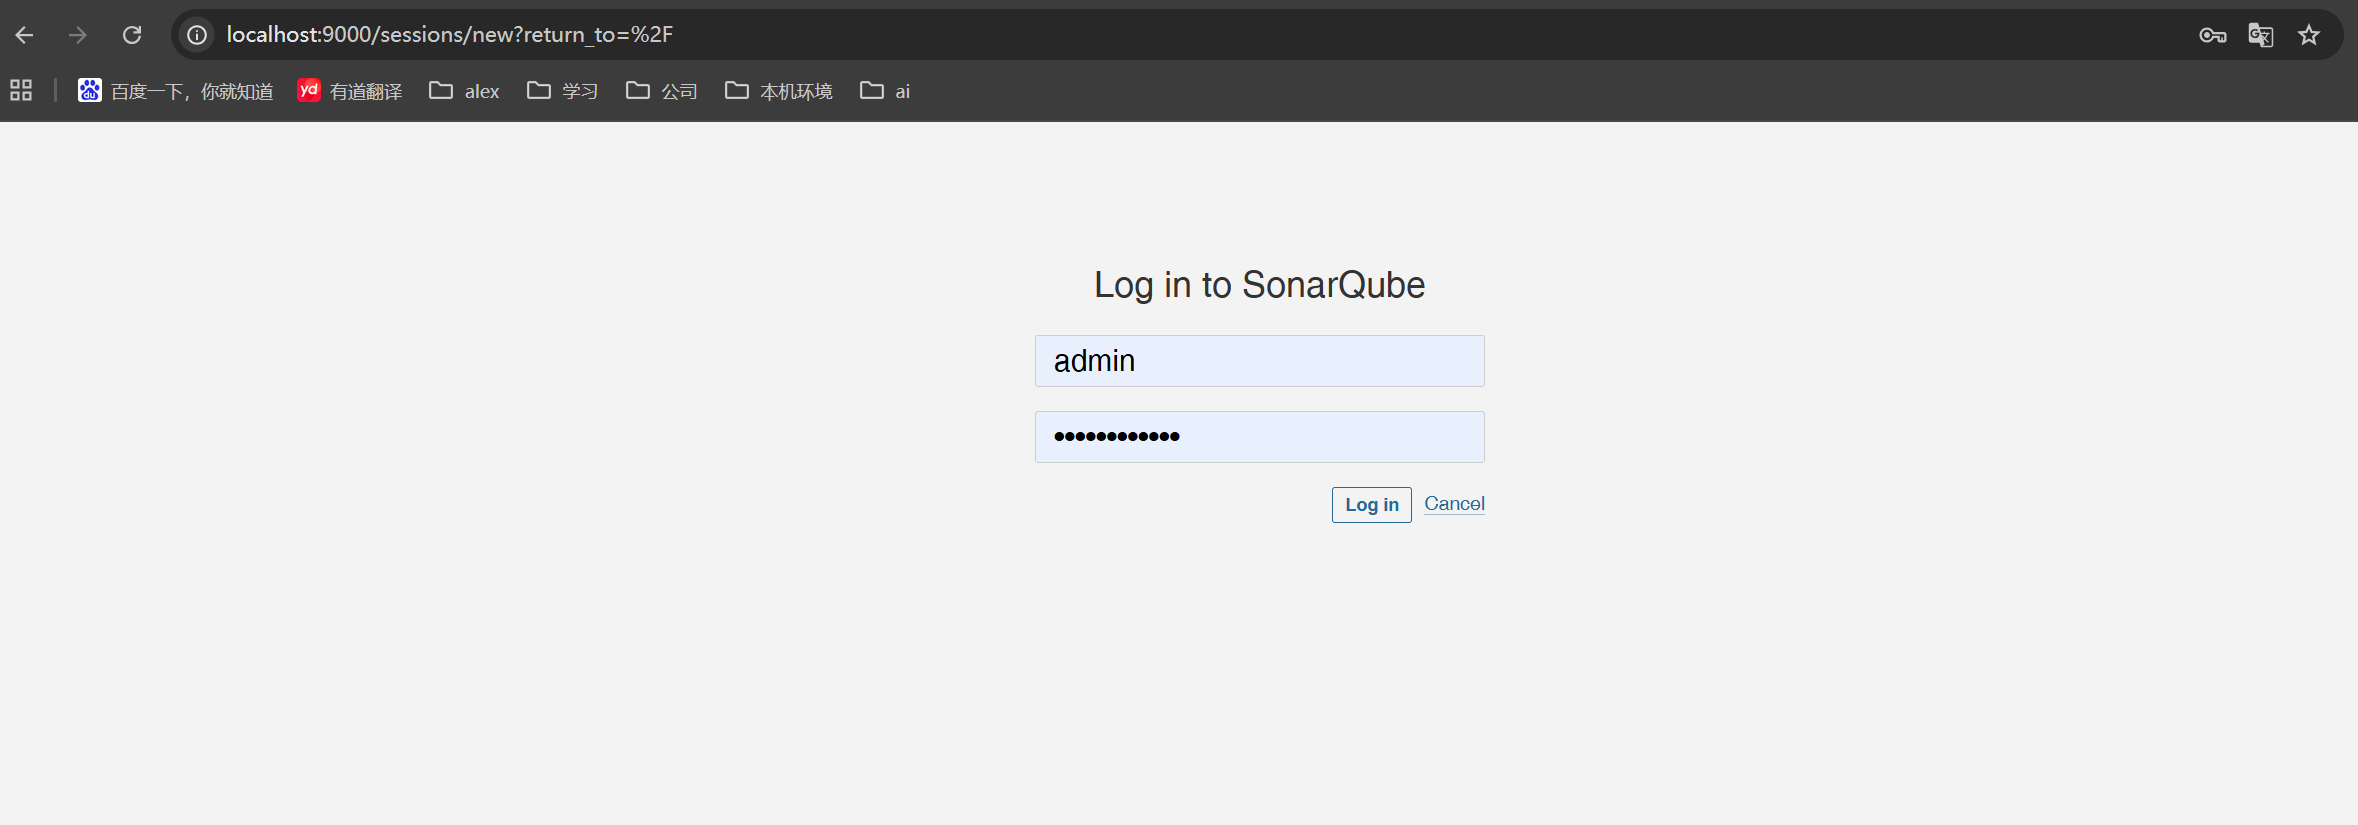Click the browser forward arrow
The width and height of the screenshot is (2358, 825).
(78, 35)
